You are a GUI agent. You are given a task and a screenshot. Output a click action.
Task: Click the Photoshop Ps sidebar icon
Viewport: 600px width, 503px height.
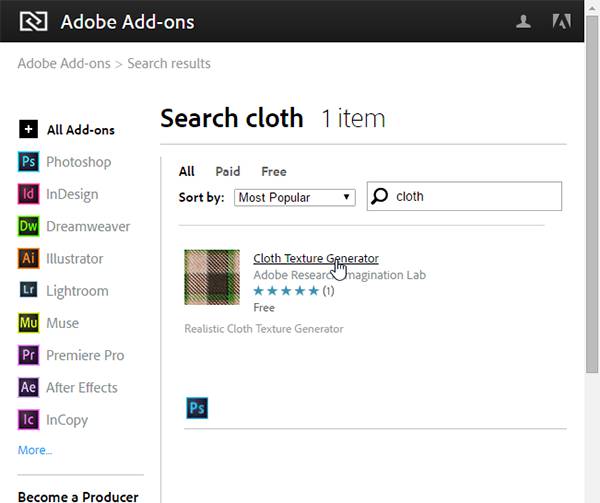coord(28,161)
